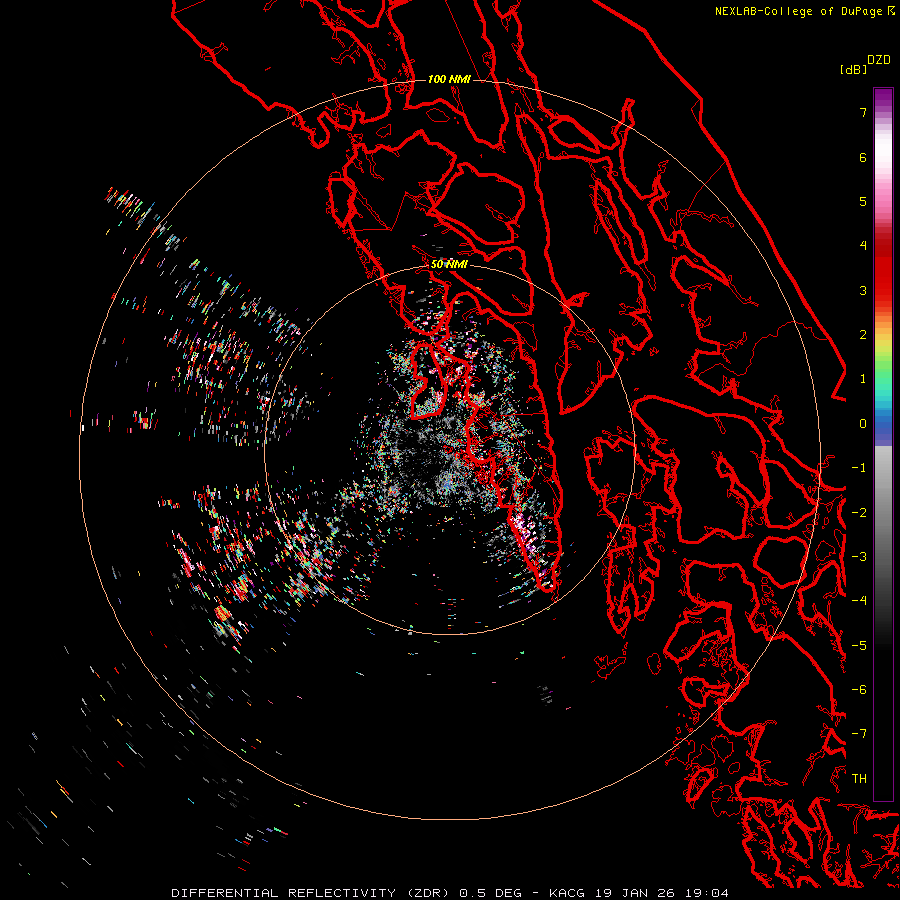Click the 4 tick on the colorbar
The width and height of the screenshot is (900, 900).
tap(863, 246)
